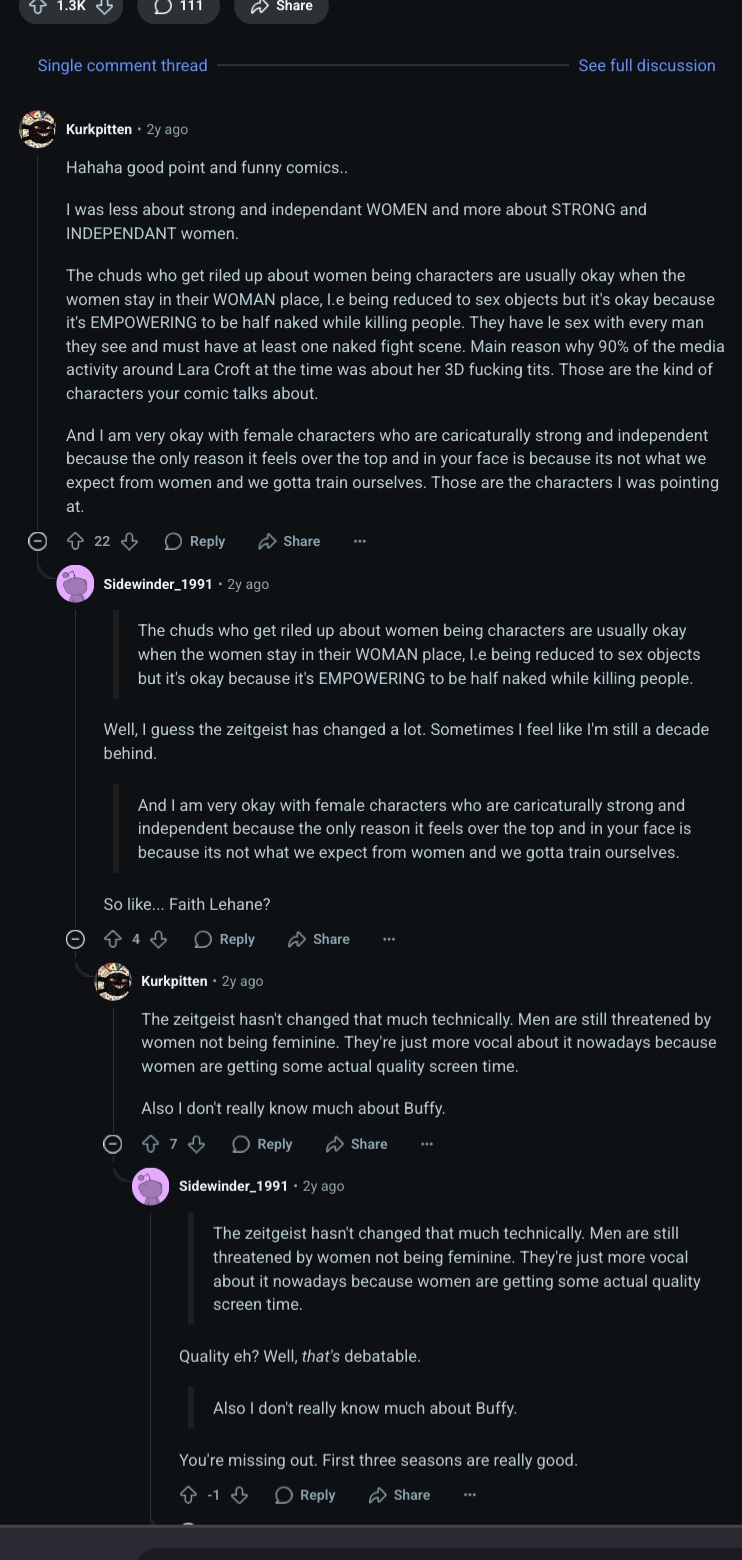Collapse the thread at Kurkpitten's 22-point comment
The height and width of the screenshot is (1560, 742).
point(37,541)
